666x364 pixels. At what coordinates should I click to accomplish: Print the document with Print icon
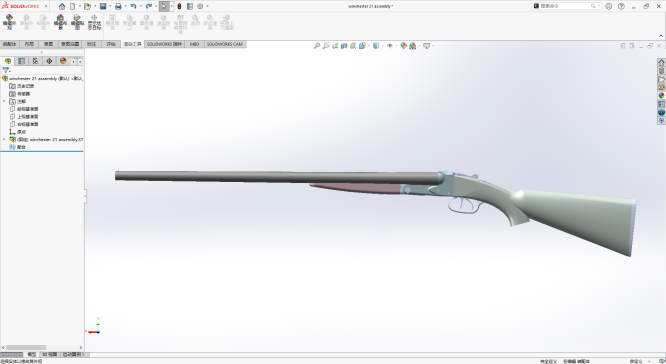118,6
